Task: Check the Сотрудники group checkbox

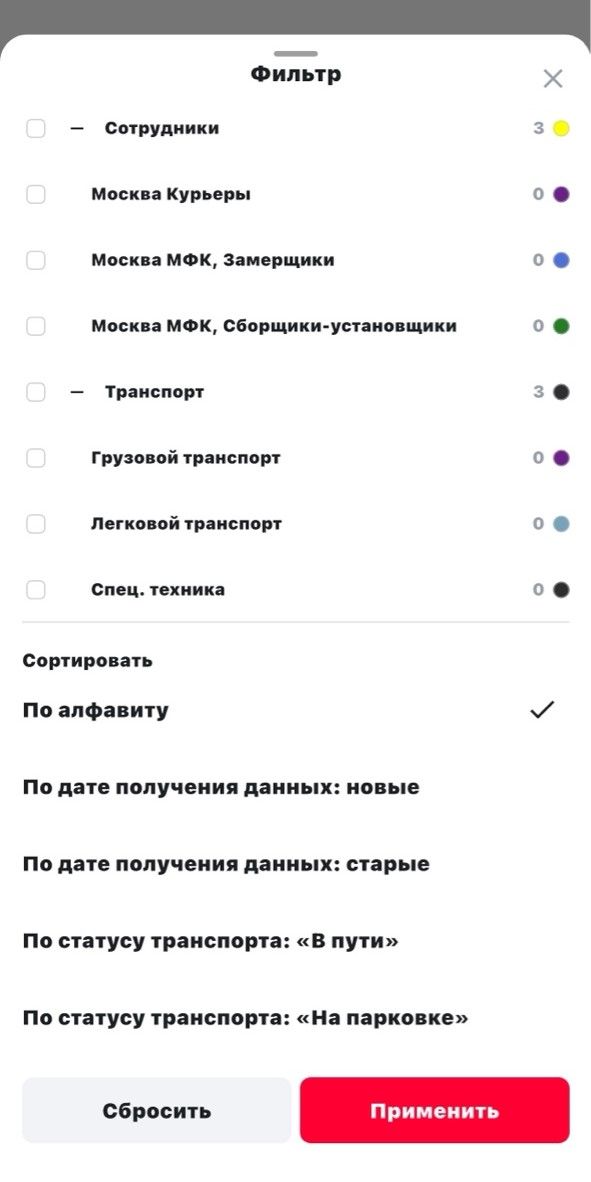Action: [x=35, y=128]
